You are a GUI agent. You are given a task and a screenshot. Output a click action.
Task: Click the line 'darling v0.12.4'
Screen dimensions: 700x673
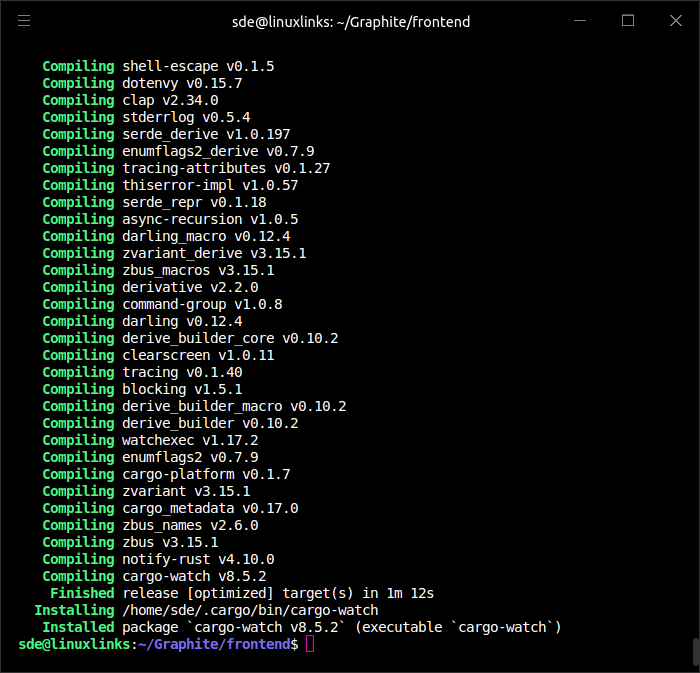pyautogui.click(x=182, y=321)
